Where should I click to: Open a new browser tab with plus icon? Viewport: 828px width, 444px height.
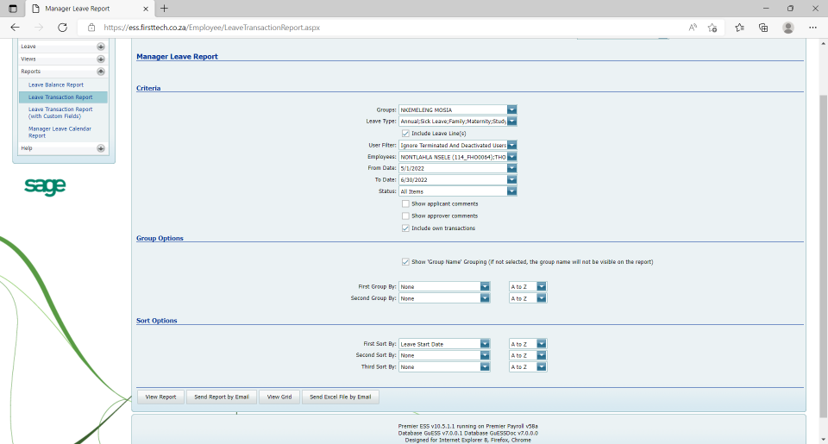pyautogui.click(x=164, y=8)
